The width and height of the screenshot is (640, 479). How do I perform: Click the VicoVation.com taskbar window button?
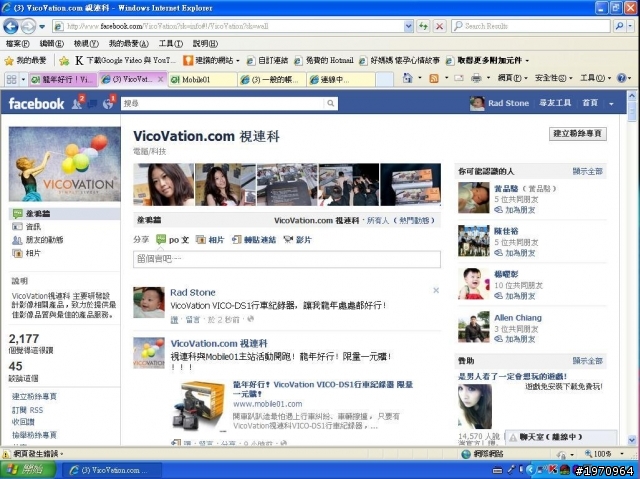coord(111,470)
